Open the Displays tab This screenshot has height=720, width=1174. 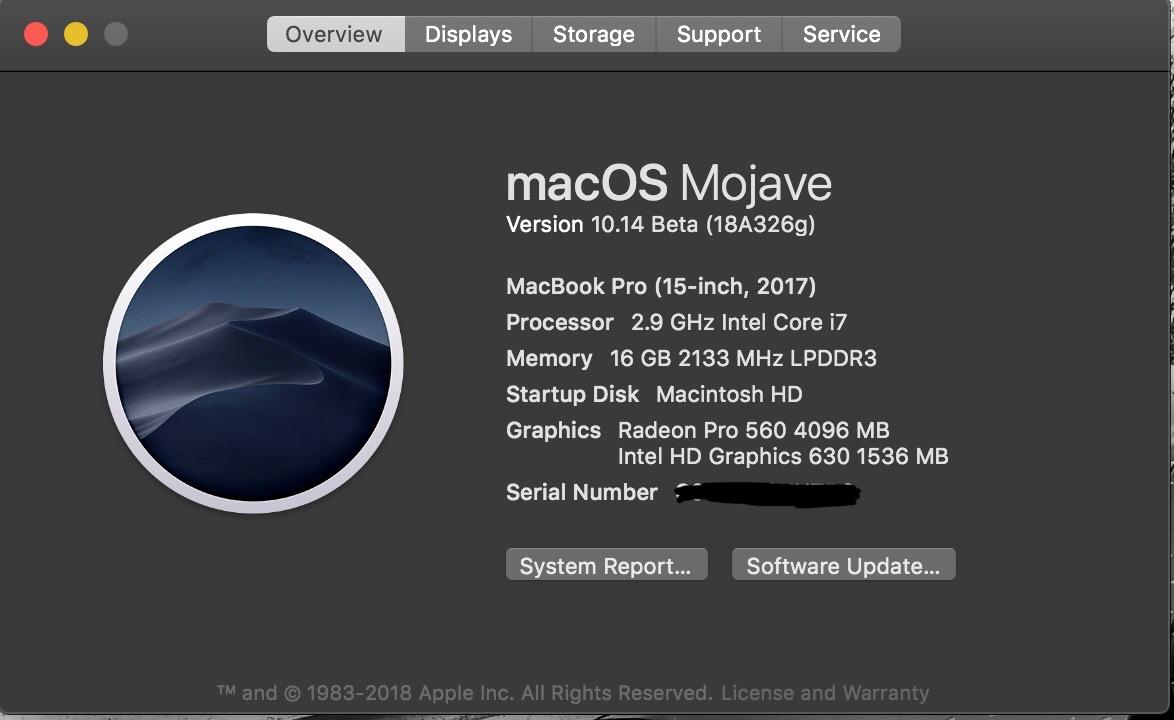pos(469,34)
